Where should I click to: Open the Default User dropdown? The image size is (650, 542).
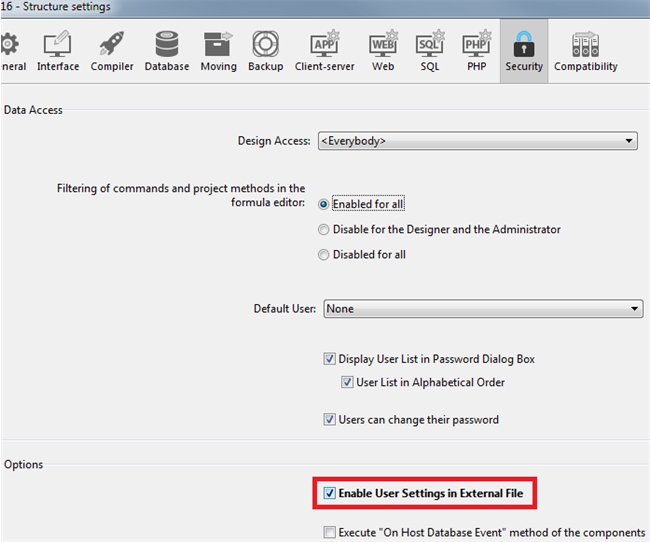pyautogui.click(x=482, y=309)
